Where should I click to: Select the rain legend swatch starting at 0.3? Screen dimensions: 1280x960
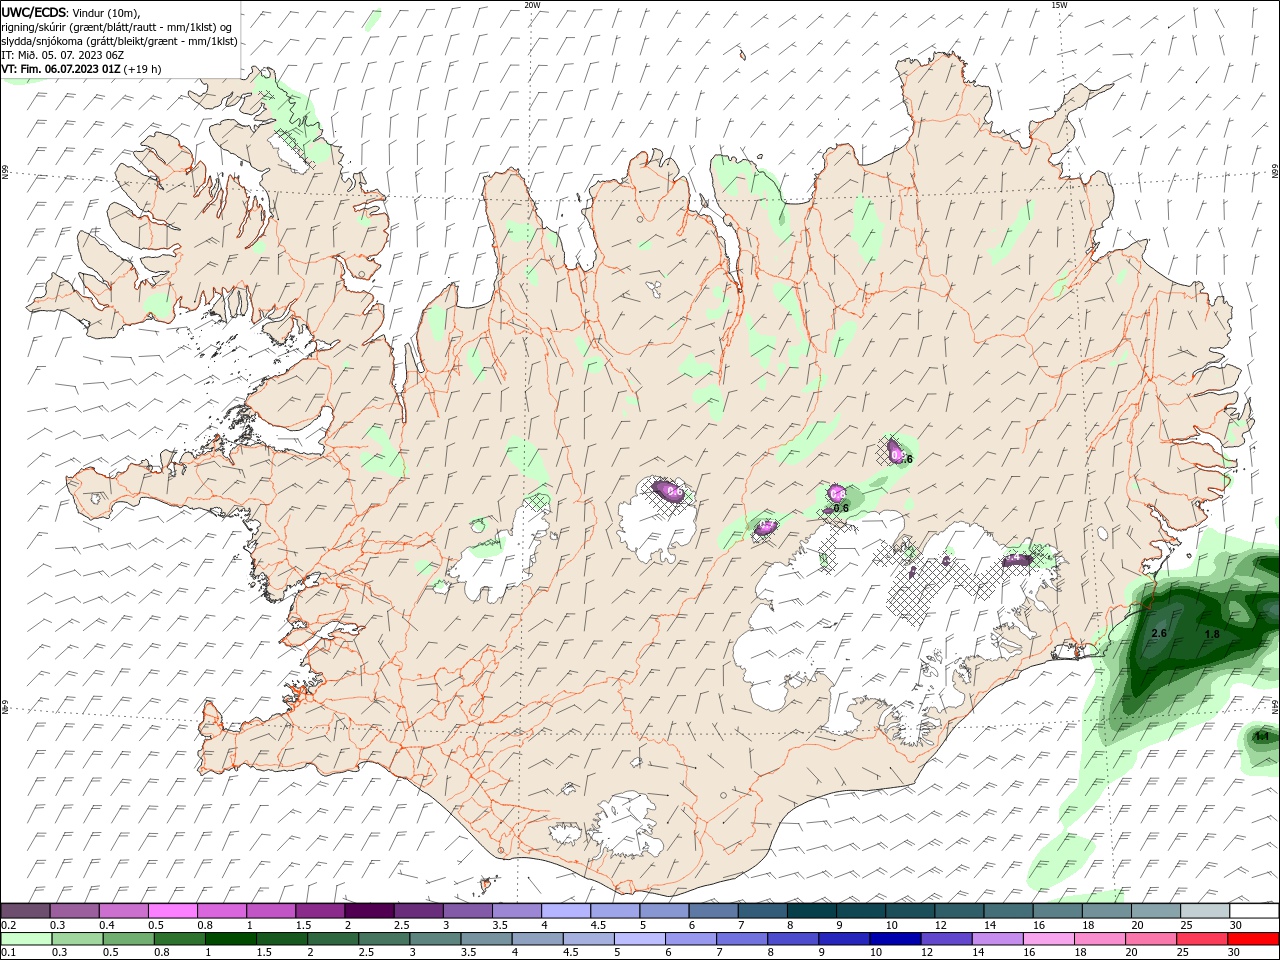[x=77, y=939]
